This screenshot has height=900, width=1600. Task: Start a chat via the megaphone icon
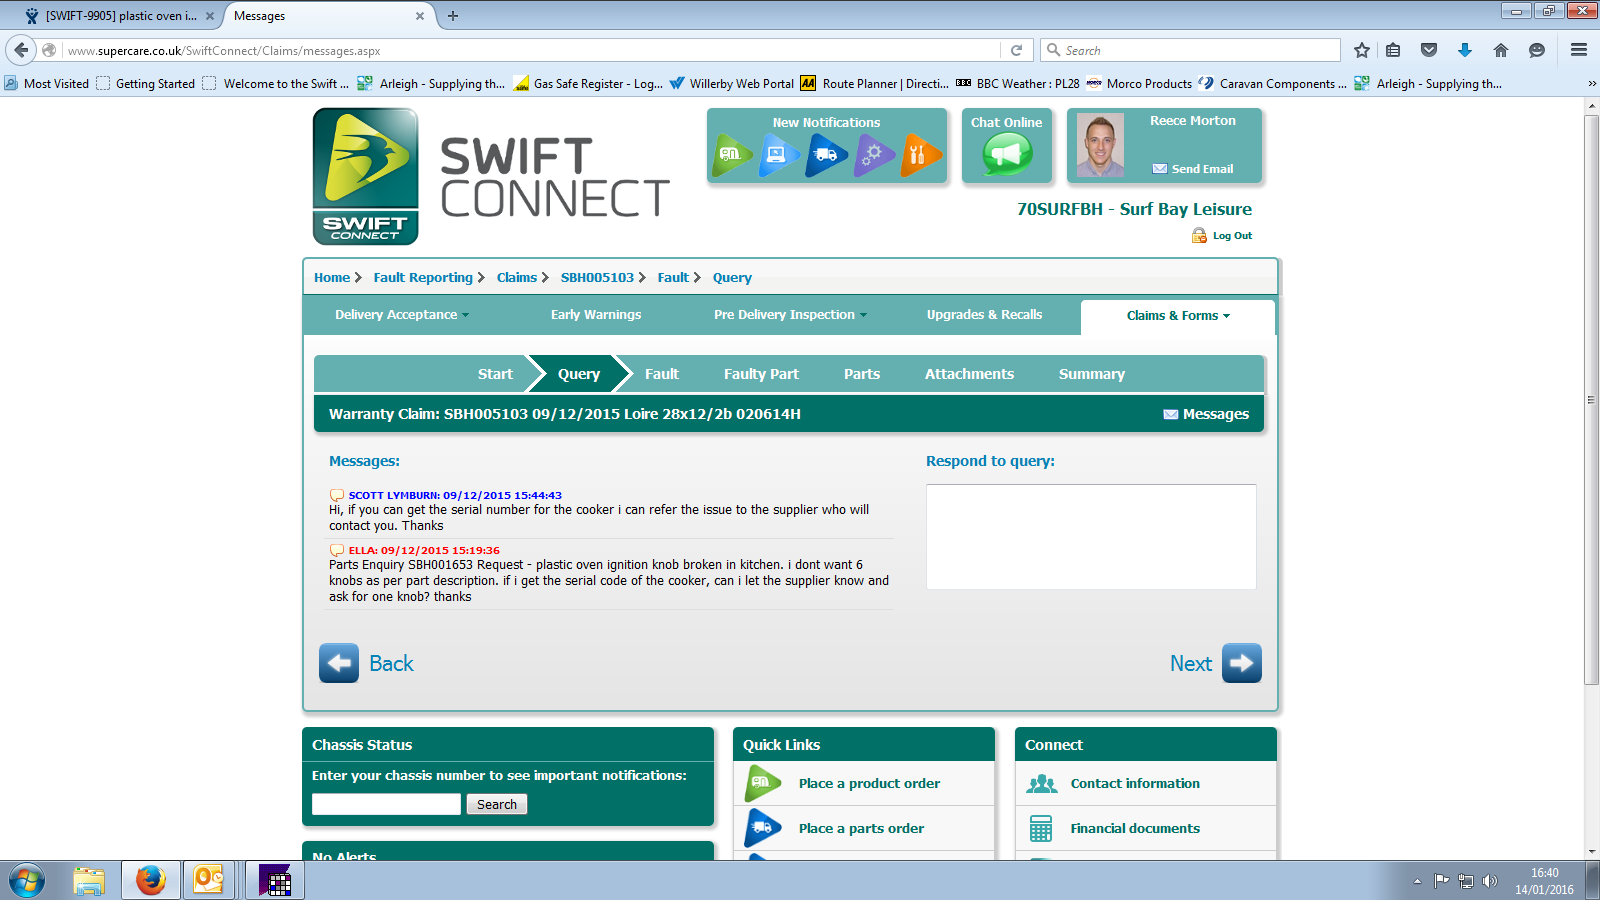1007,155
